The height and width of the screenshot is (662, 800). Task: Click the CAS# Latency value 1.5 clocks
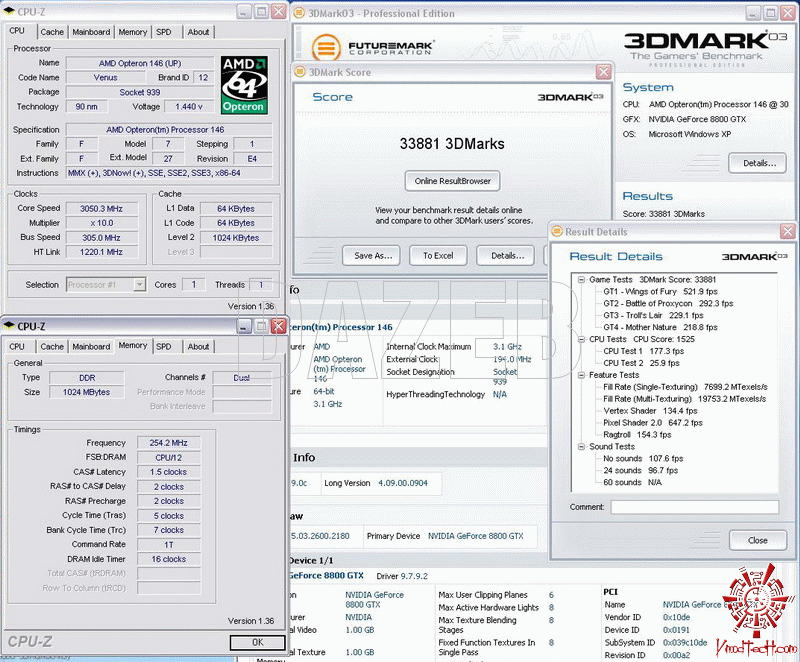click(168, 472)
